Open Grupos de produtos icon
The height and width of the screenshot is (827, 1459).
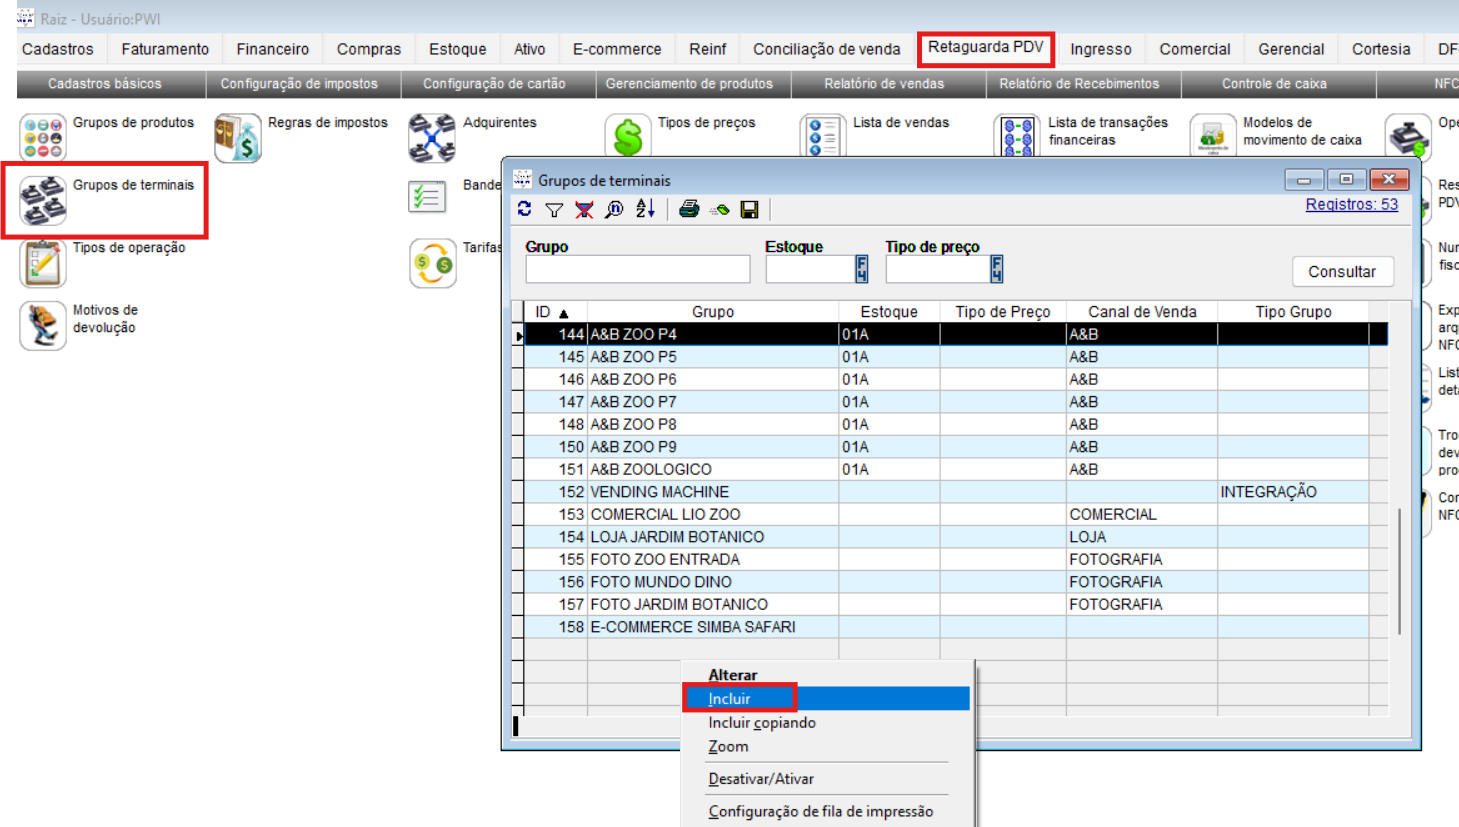pyautogui.click(x=43, y=137)
